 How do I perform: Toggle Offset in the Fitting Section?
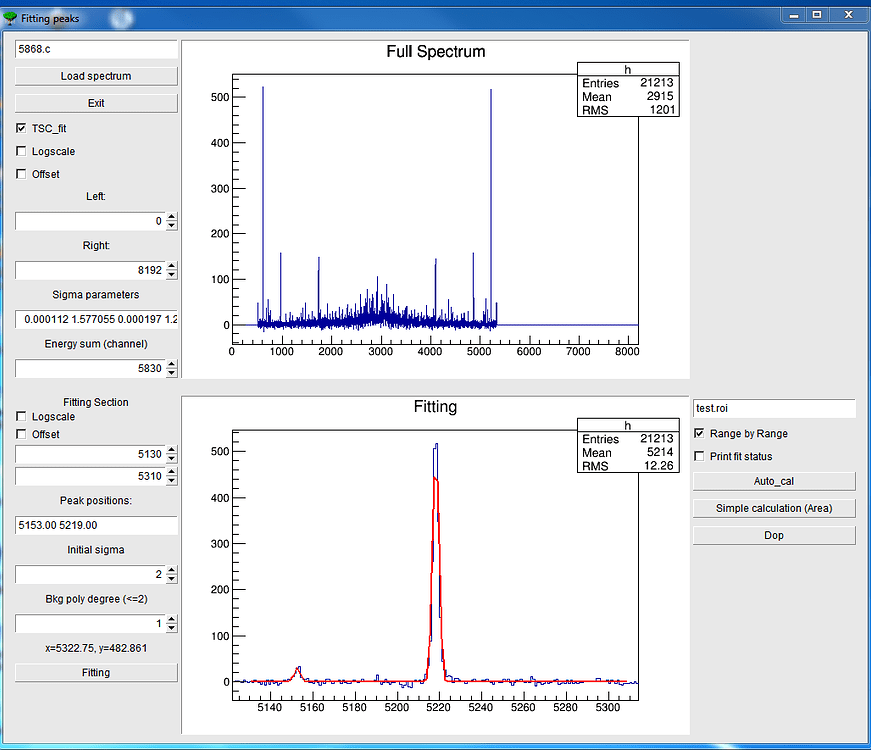(21, 434)
